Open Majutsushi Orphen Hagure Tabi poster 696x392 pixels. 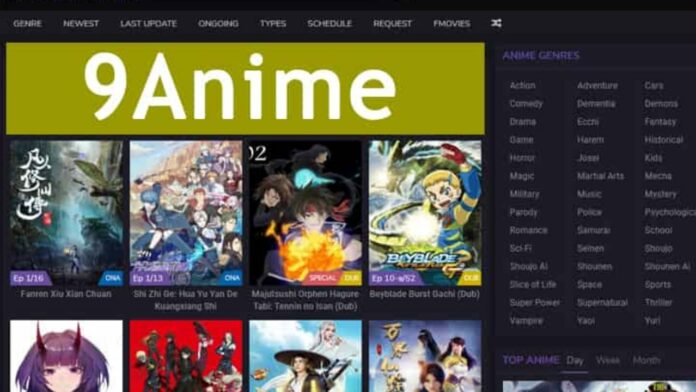click(x=305, y=213)
